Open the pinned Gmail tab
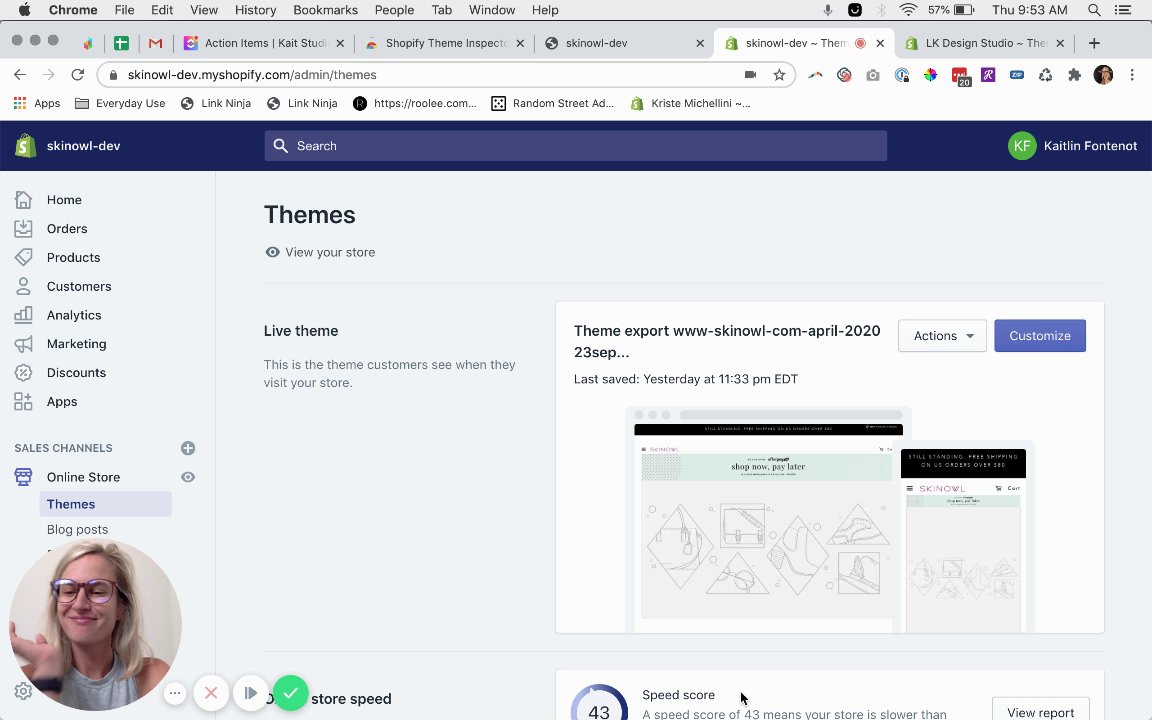 (155, 43)
